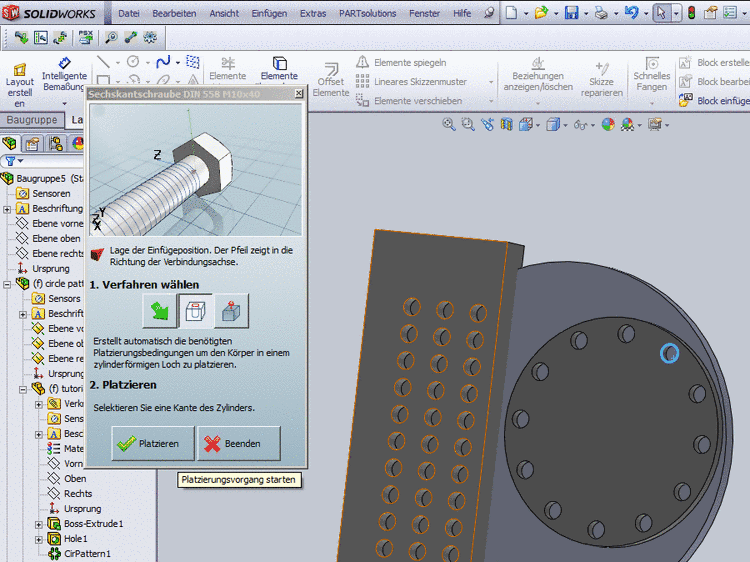
Task: Click the zoom-to-fit magnifier in view toolbar
Action: click(449, 125)
